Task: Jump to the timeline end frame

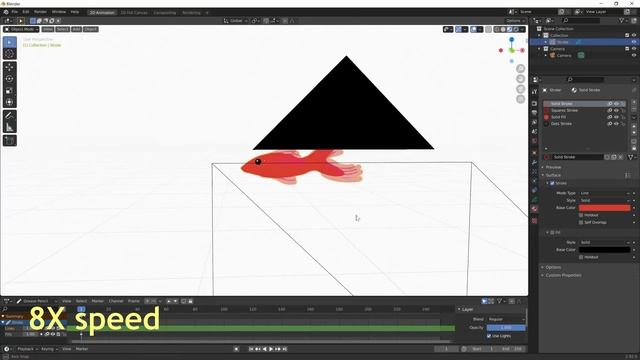Action: pos(284,349)
